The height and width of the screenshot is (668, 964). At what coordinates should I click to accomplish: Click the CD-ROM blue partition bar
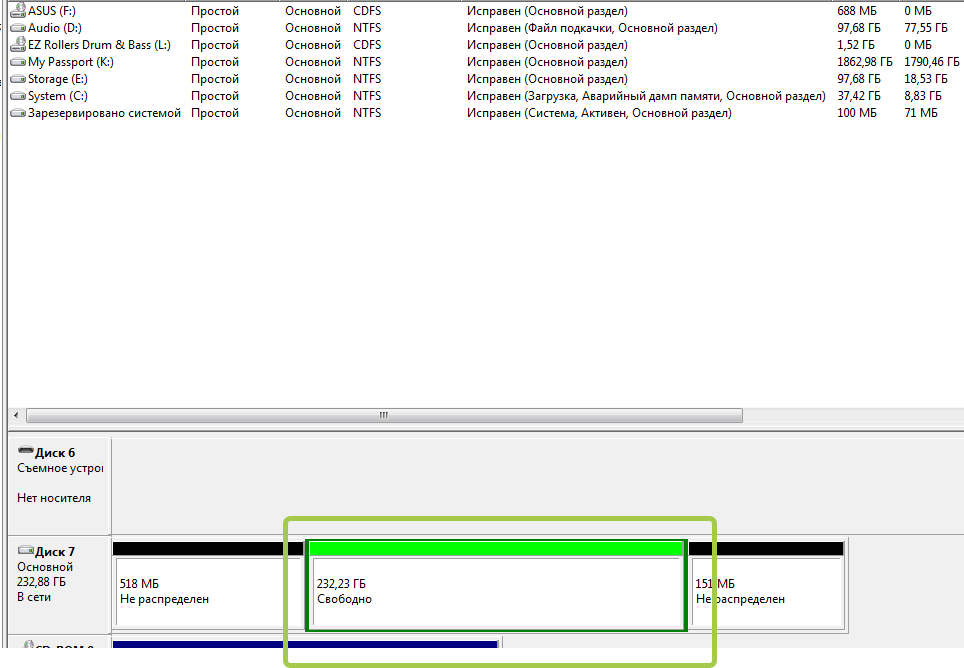(x=305, y=644)
